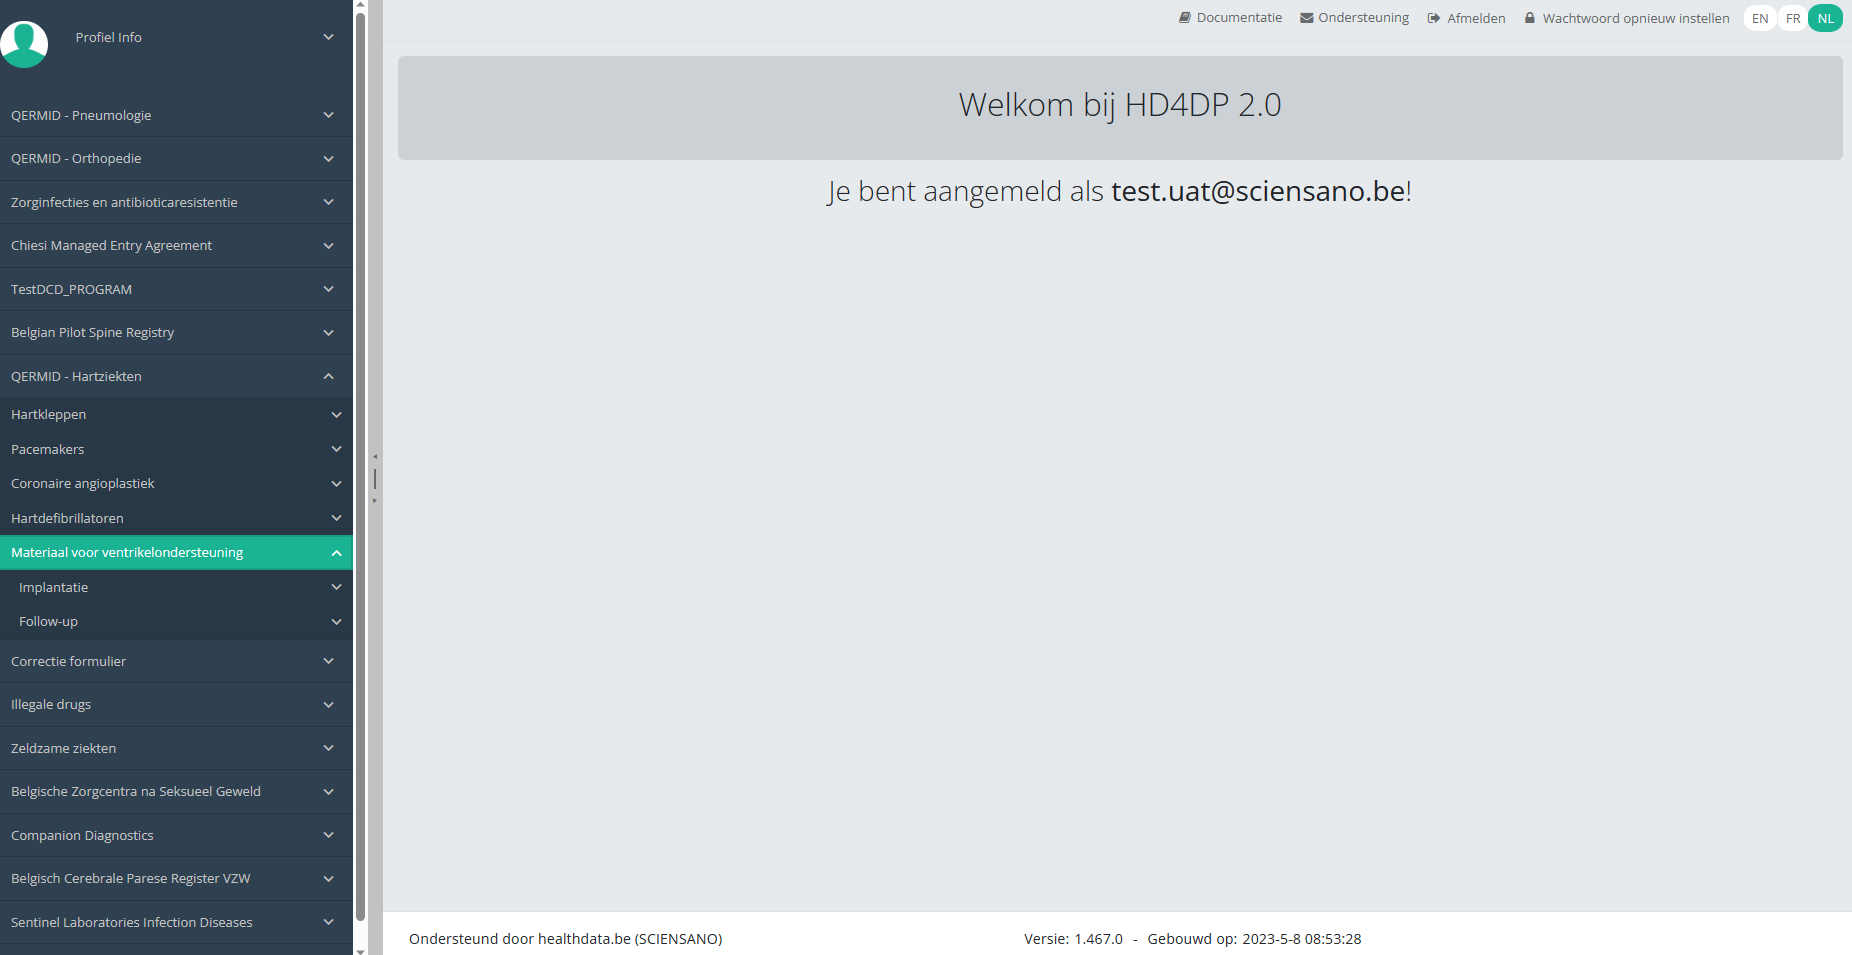Click the Documentatie book icon
This screenshot has height=955, width=1852.
(x=1185, y=18)
